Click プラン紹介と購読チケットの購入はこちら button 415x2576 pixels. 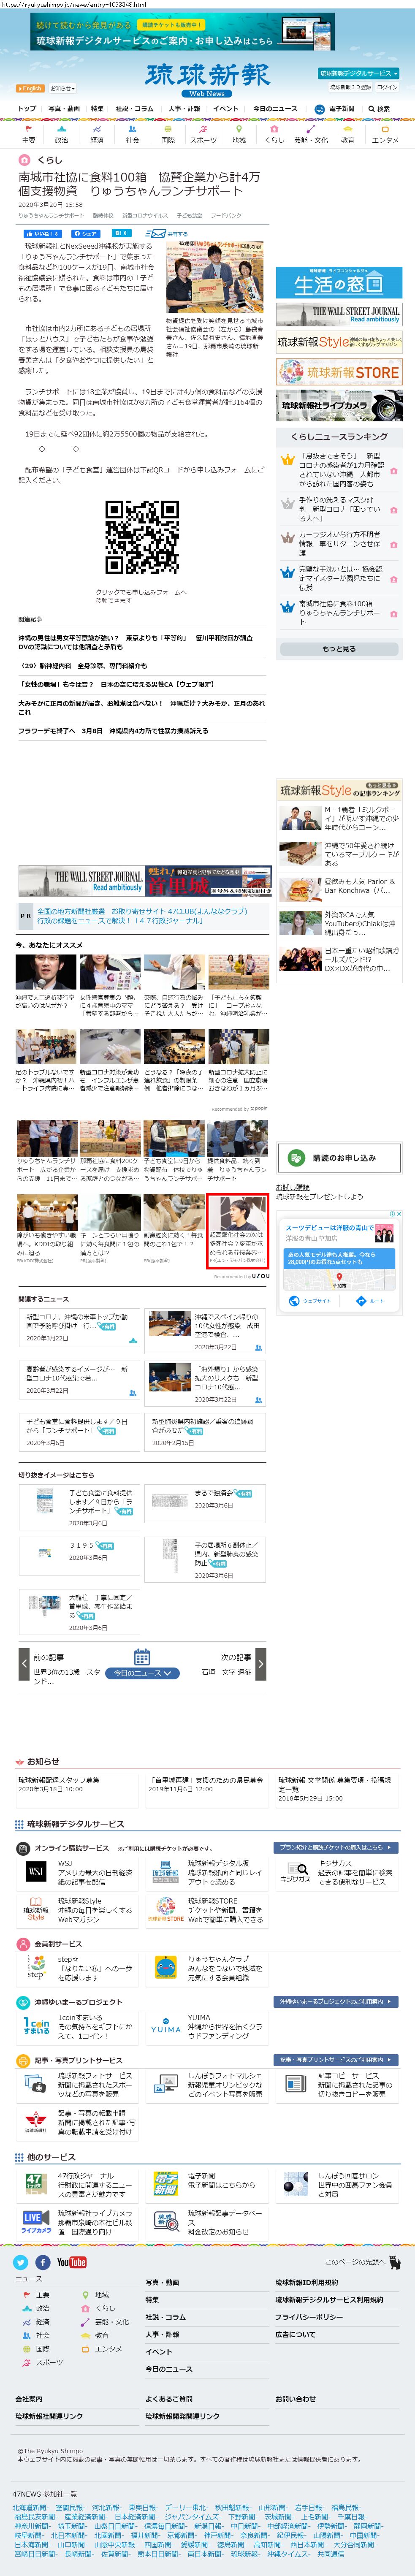click(x=337, y=1848)
